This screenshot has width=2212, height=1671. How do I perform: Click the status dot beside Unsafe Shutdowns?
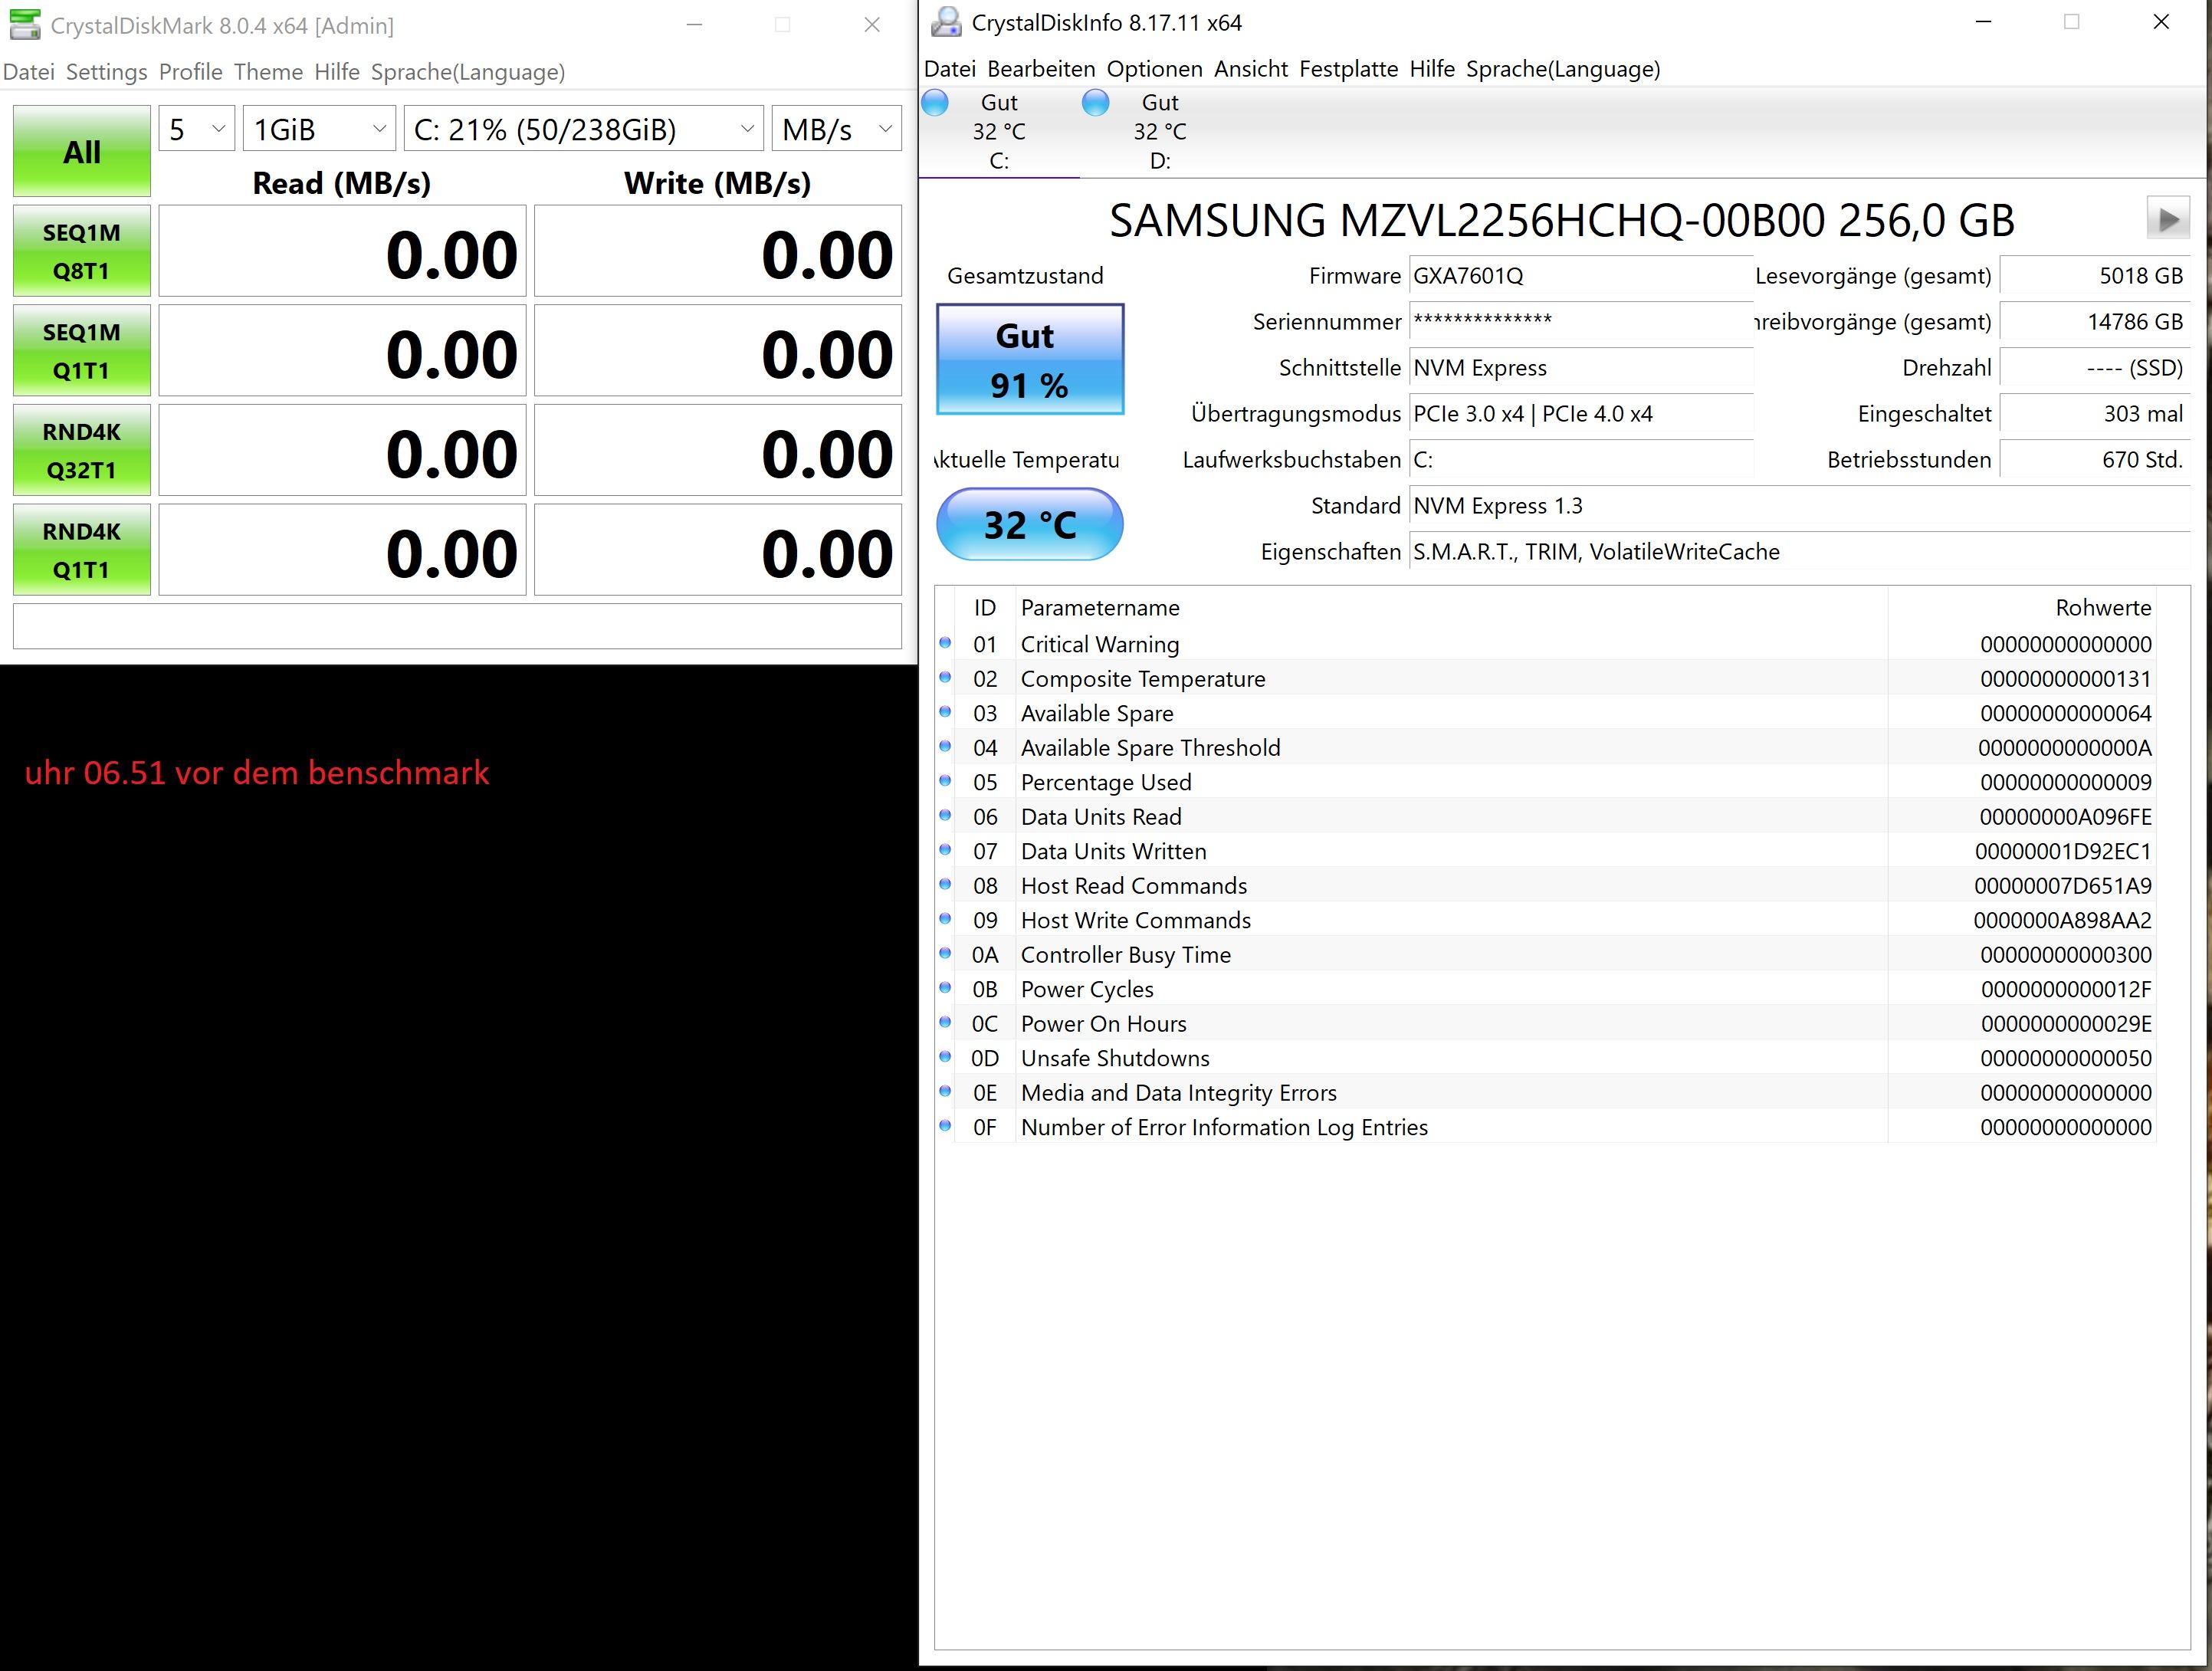(x=945, y=1057)
